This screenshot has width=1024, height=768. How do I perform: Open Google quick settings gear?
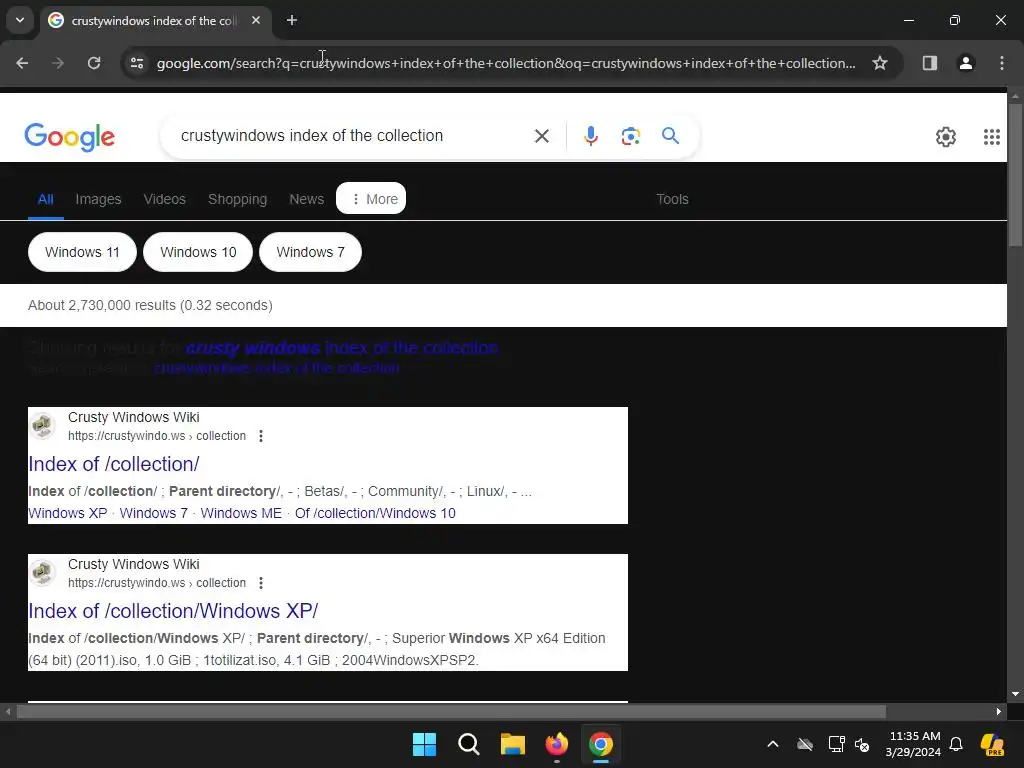coord(946,136)
